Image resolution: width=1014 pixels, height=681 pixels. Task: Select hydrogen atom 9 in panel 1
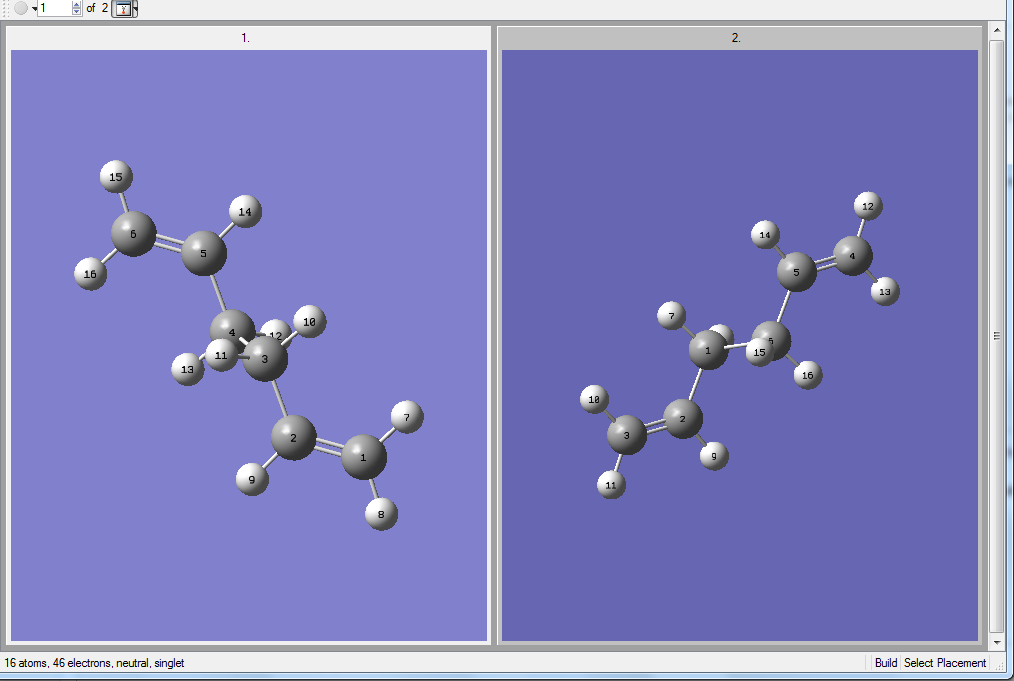tap(252, 479)
